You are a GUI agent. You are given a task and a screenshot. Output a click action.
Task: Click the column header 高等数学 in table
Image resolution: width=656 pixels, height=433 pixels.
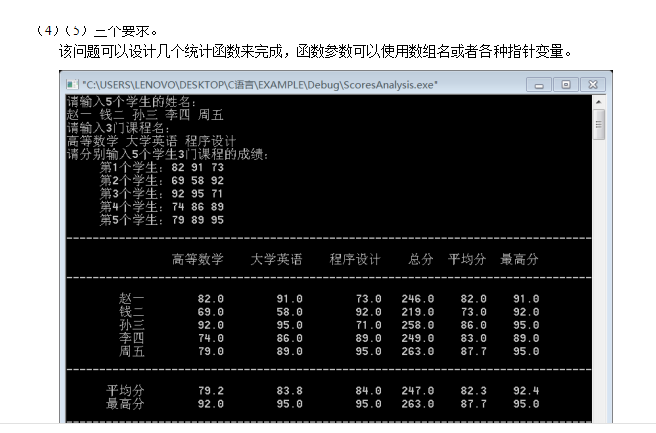(197, 259)
